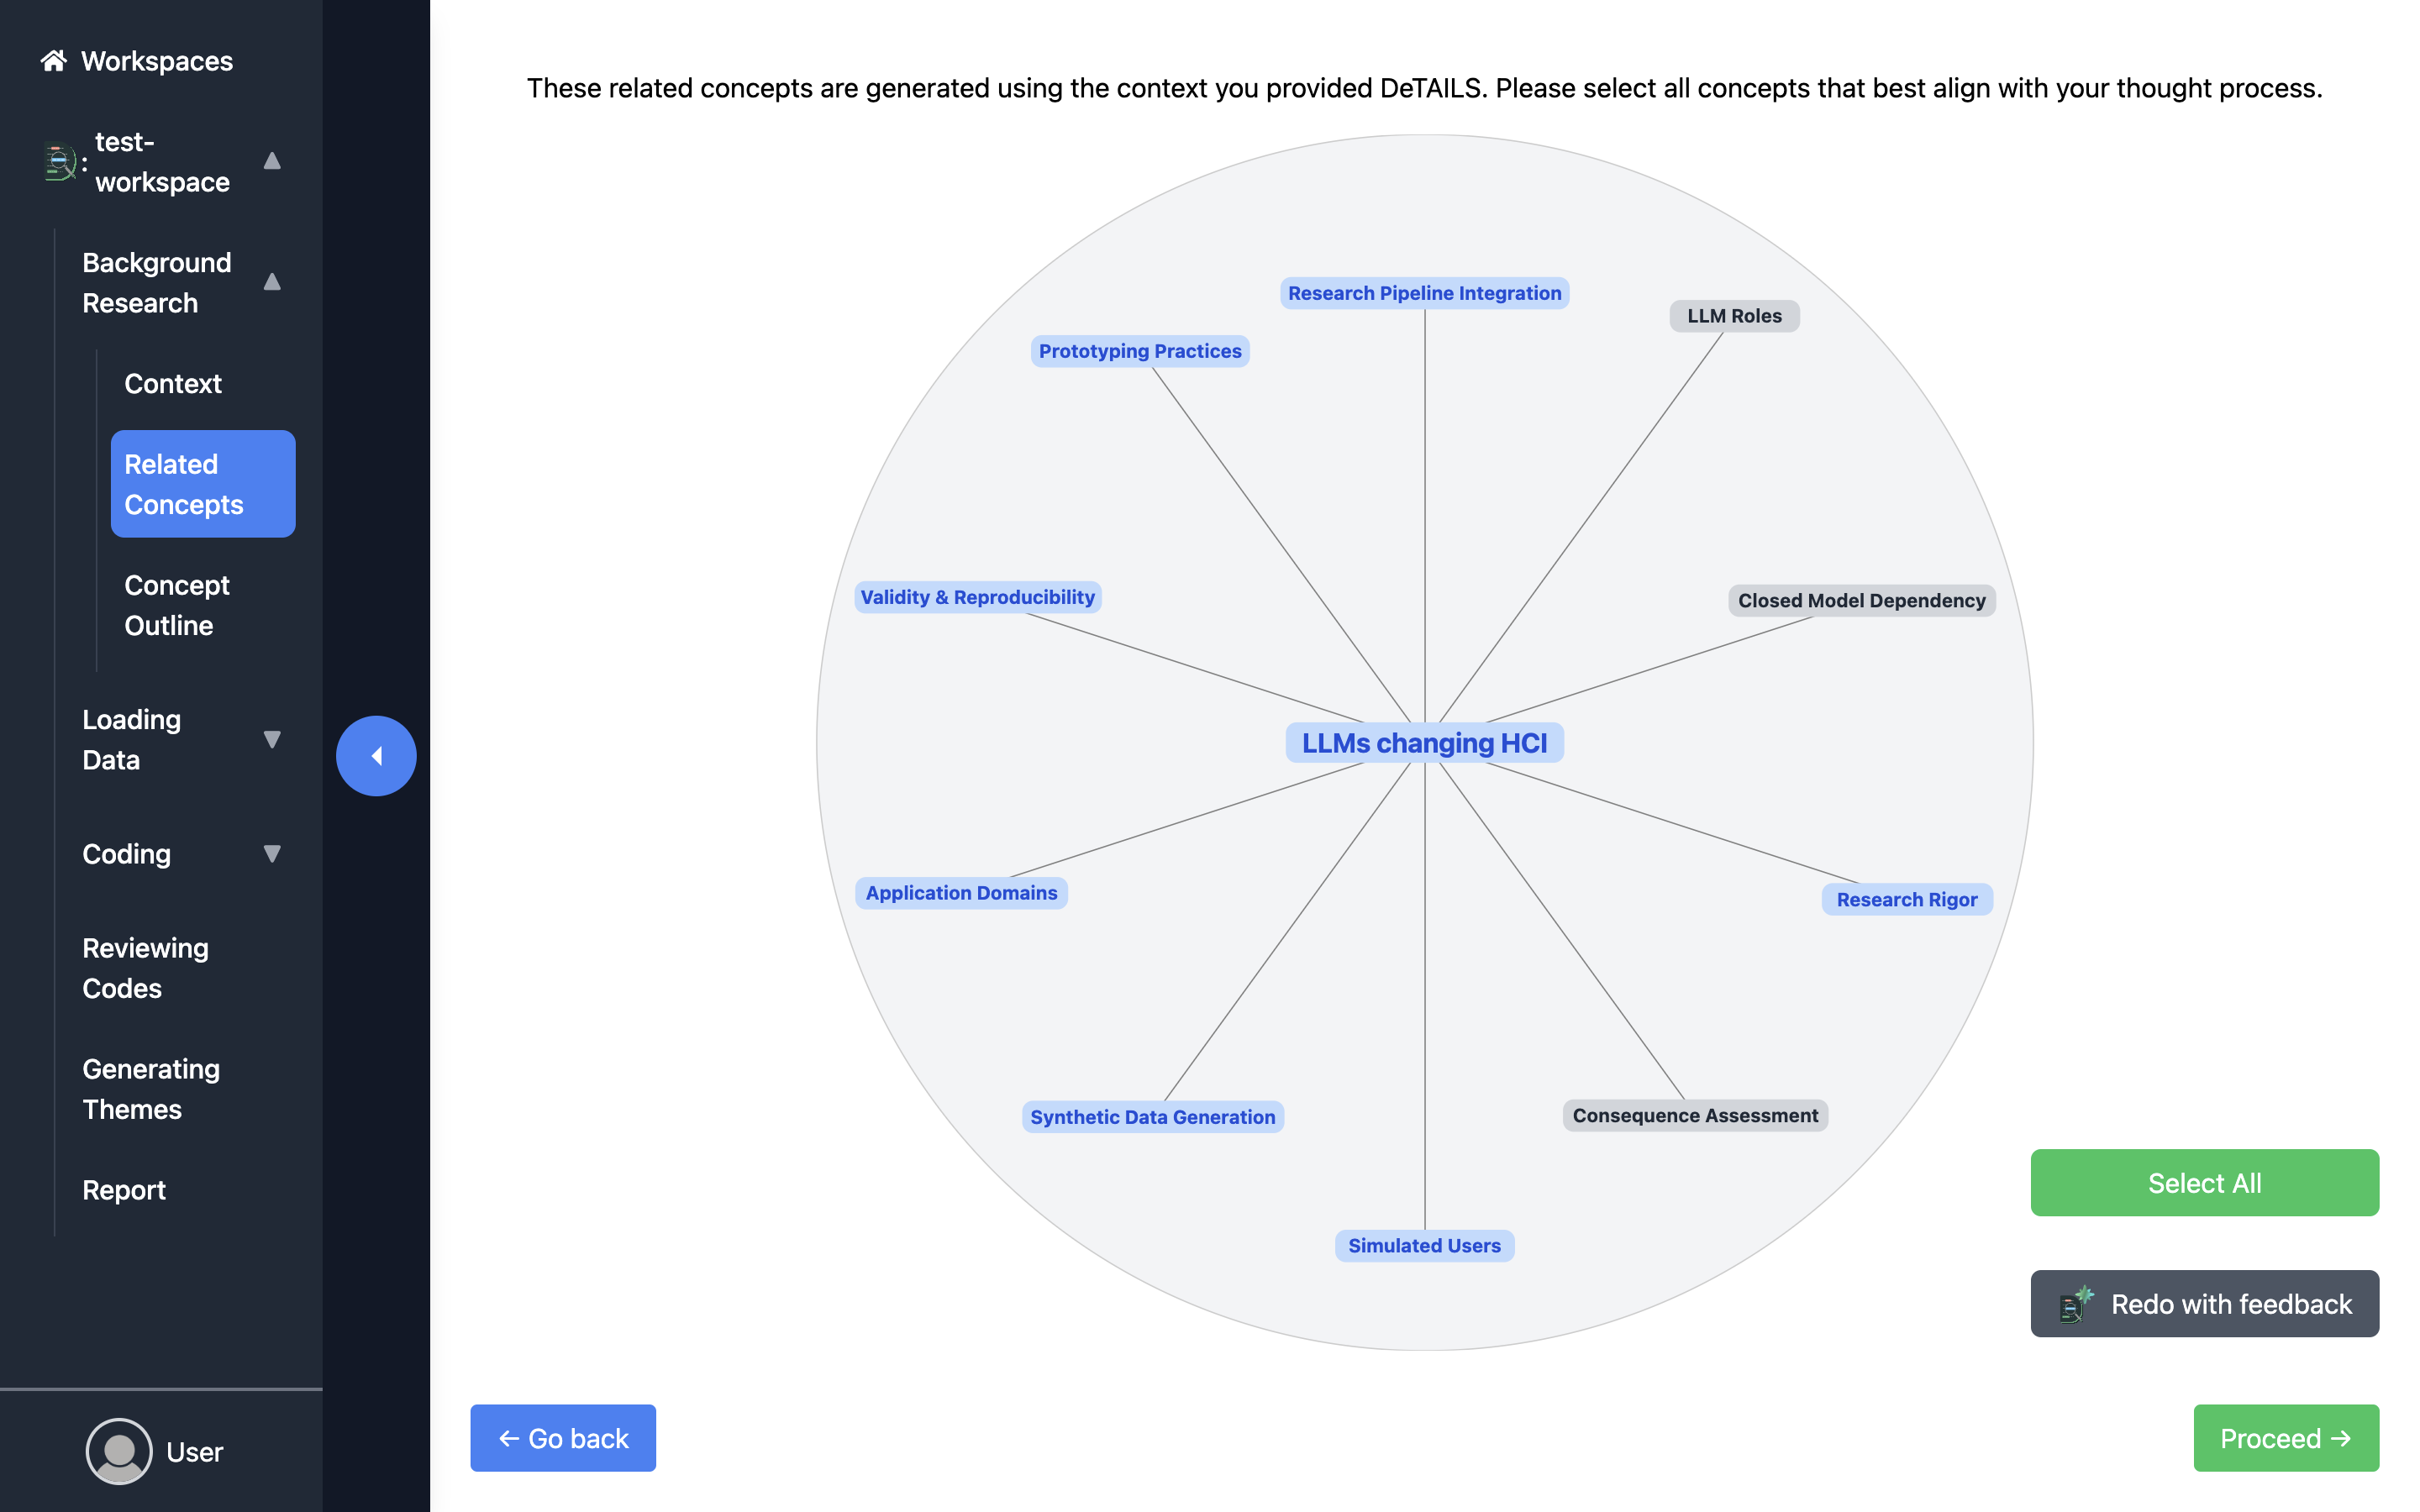Open the Concept Outline page
This screenshot has height=1512, width=2420.
click(x=177, y=605)
